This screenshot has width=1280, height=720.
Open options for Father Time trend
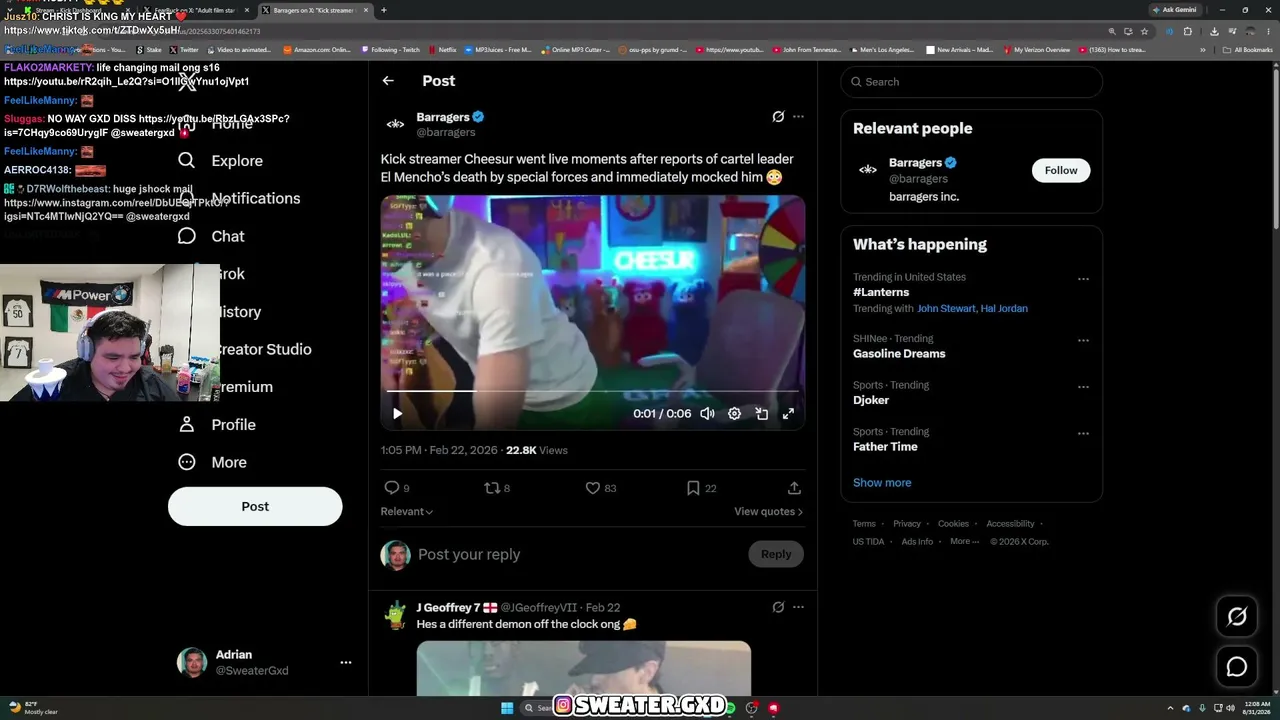click(x=1083, y=434)
